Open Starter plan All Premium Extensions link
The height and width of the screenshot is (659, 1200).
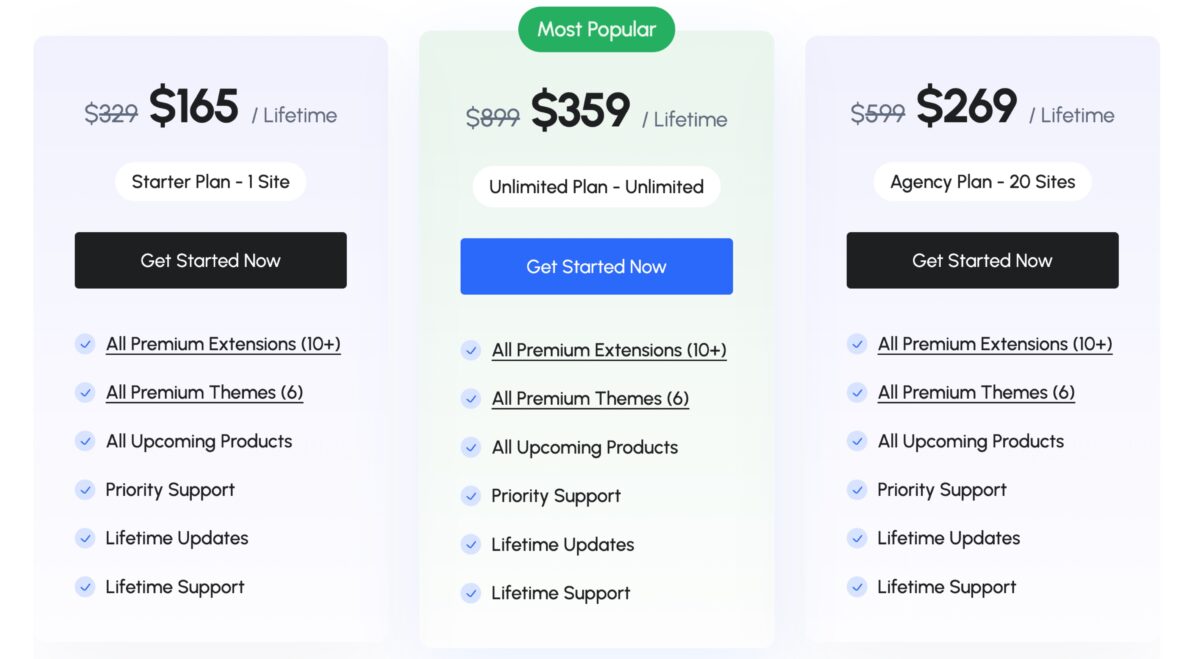click(223, 344)
